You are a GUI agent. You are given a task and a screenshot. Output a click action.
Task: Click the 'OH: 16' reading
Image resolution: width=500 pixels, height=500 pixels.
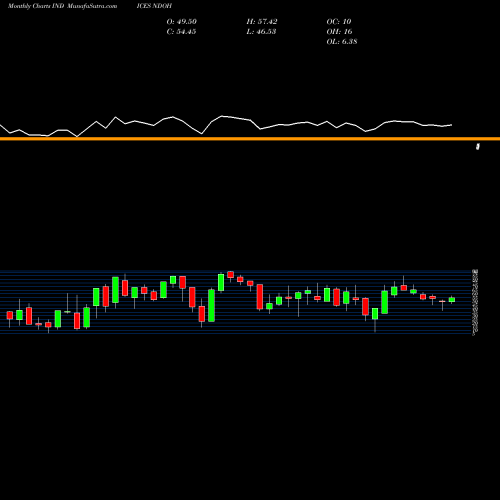pyautogui.click(x=339, y=31)
